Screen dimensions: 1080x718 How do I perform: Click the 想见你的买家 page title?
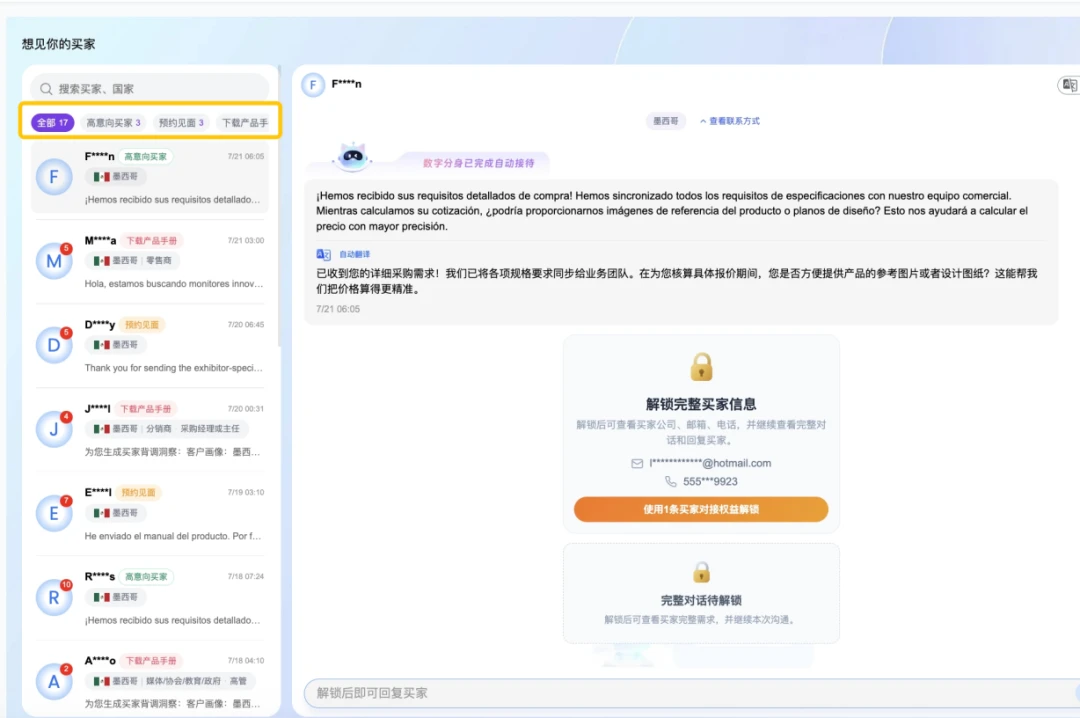click(x=59, y=44)
